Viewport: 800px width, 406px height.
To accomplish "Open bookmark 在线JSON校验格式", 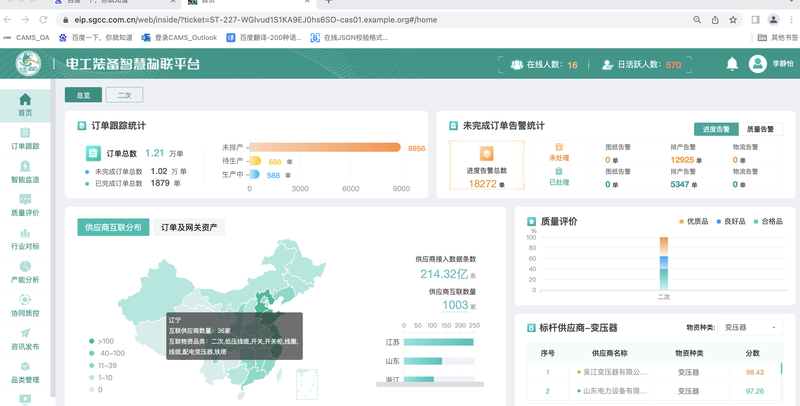I will point(349,38).
